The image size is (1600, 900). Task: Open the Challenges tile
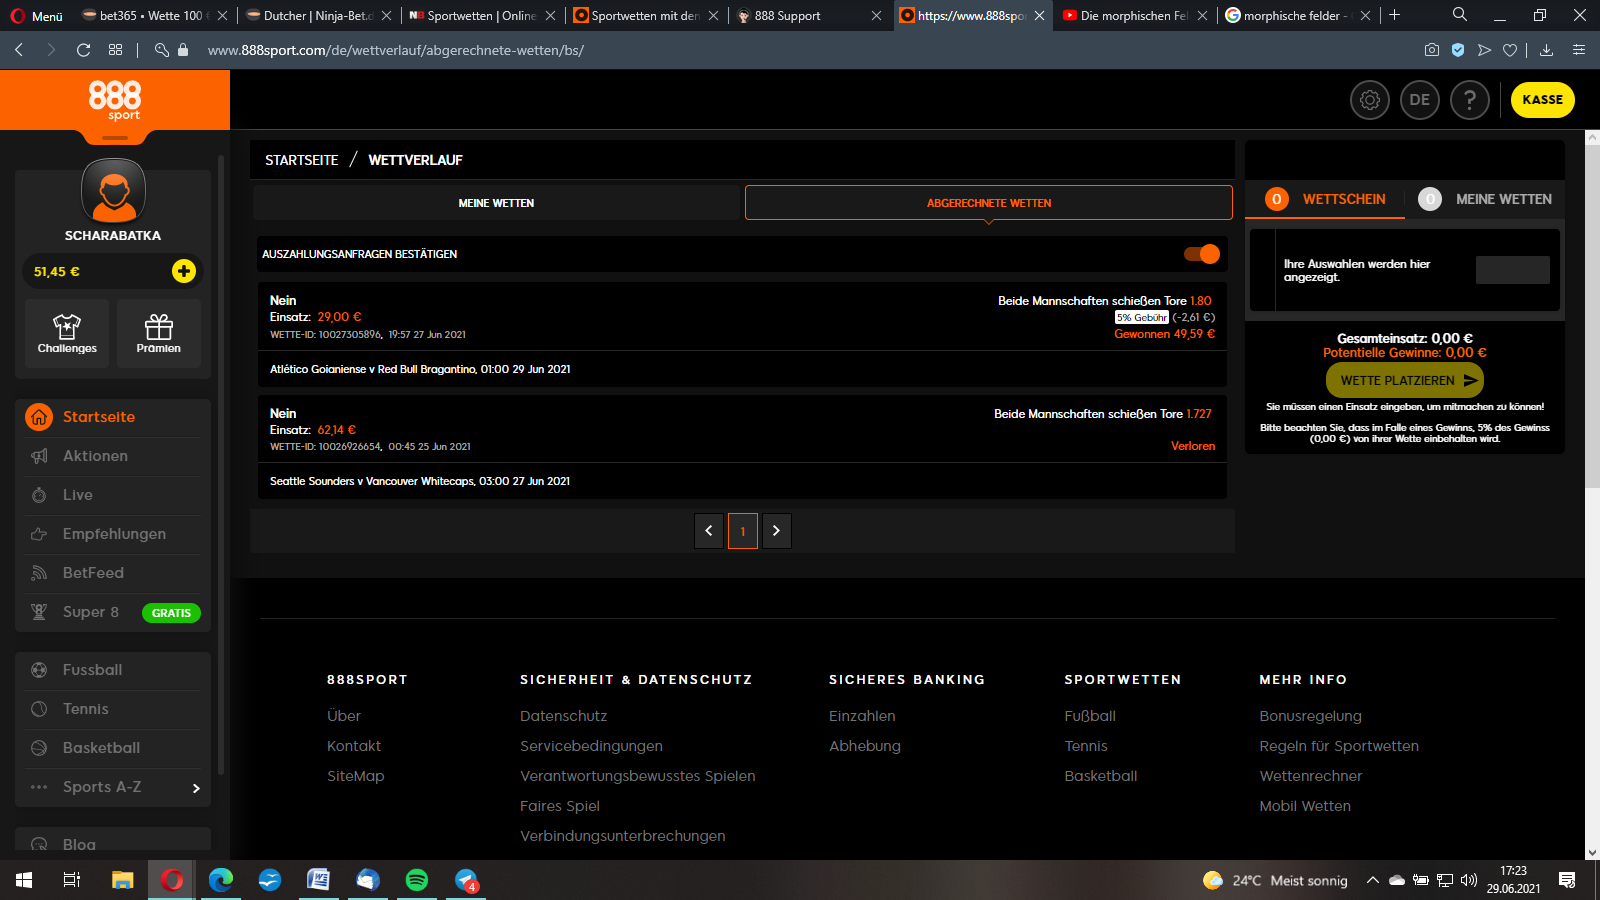tap(67, 333)
